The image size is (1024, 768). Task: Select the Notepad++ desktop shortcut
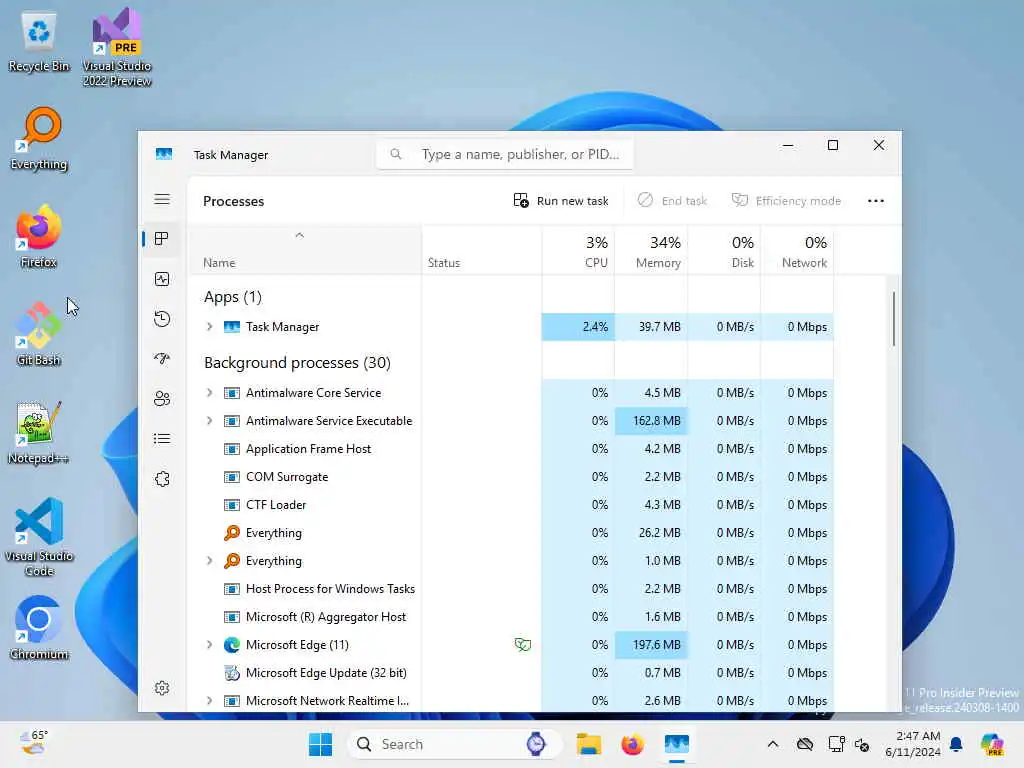point(39,432)
